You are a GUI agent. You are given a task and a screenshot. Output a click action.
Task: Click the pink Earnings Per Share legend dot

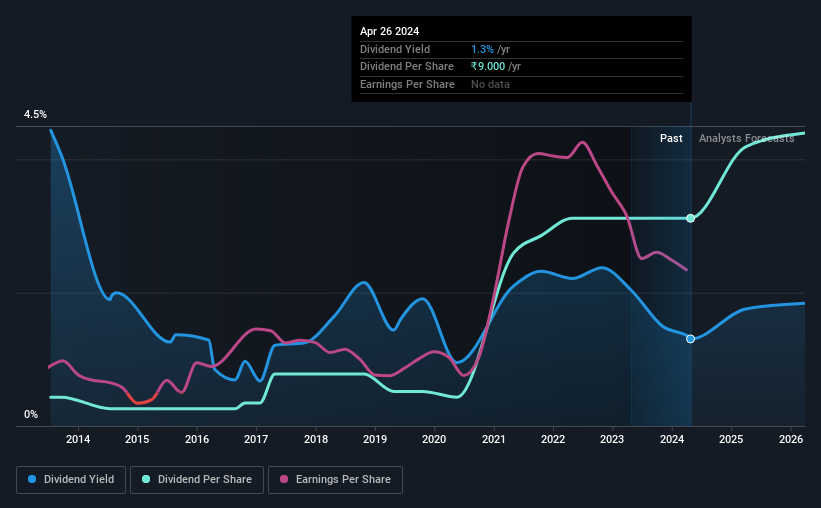[284, 479]
